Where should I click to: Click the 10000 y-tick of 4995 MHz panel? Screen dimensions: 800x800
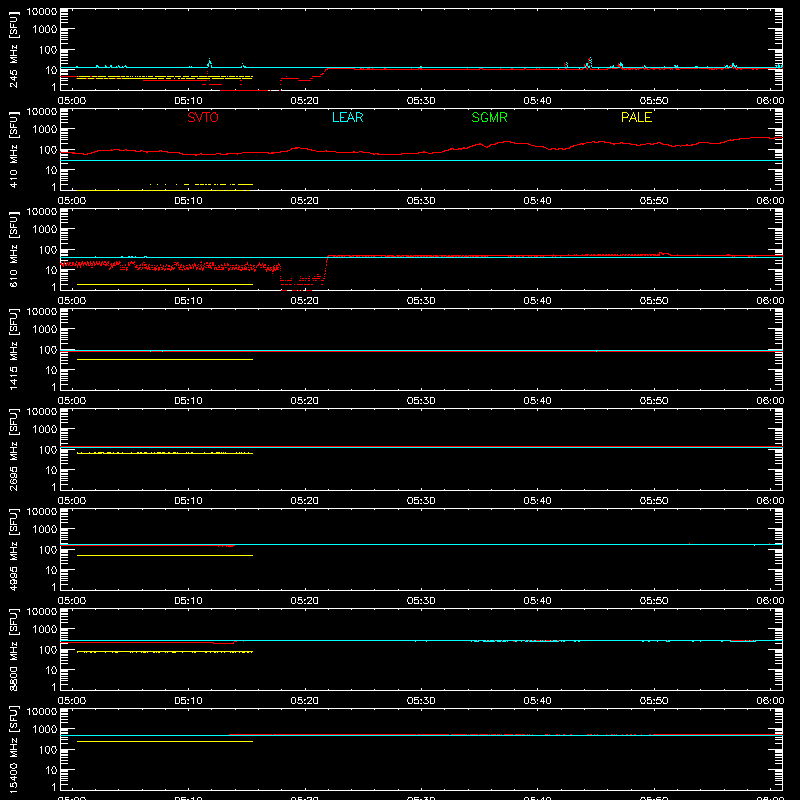click(x=42, y=512)
